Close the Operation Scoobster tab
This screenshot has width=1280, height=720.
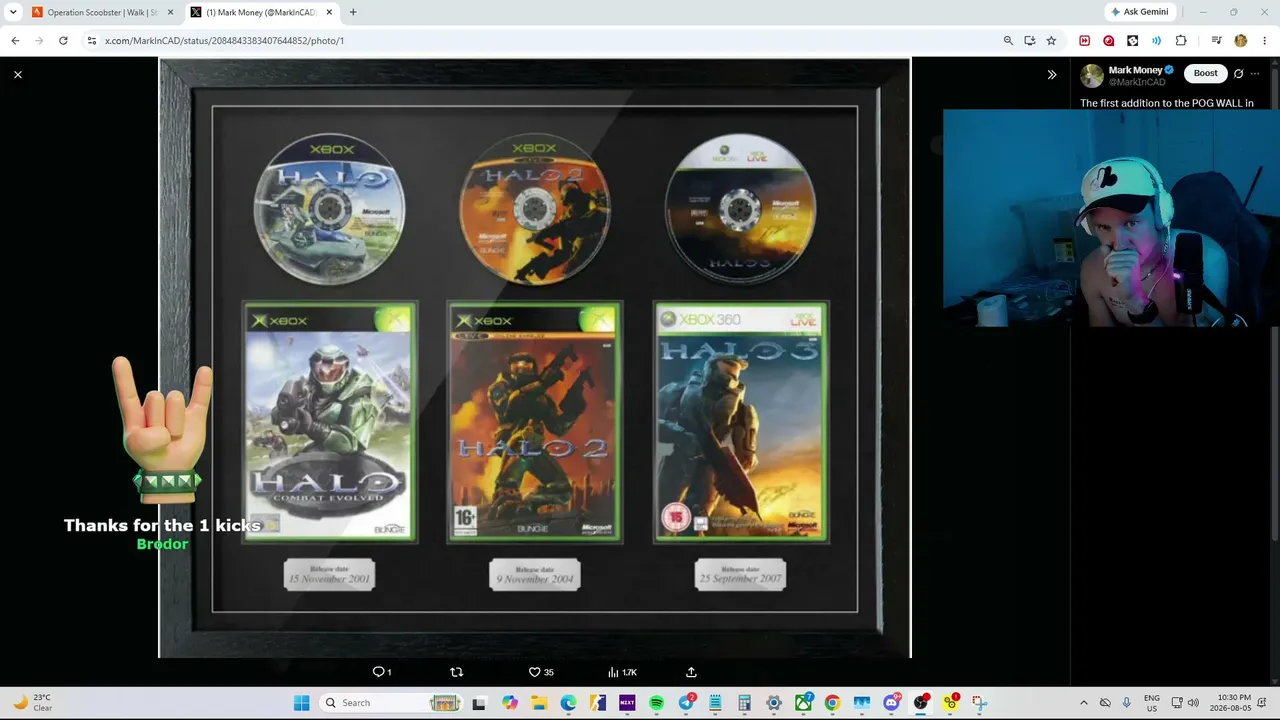[168, 12]
